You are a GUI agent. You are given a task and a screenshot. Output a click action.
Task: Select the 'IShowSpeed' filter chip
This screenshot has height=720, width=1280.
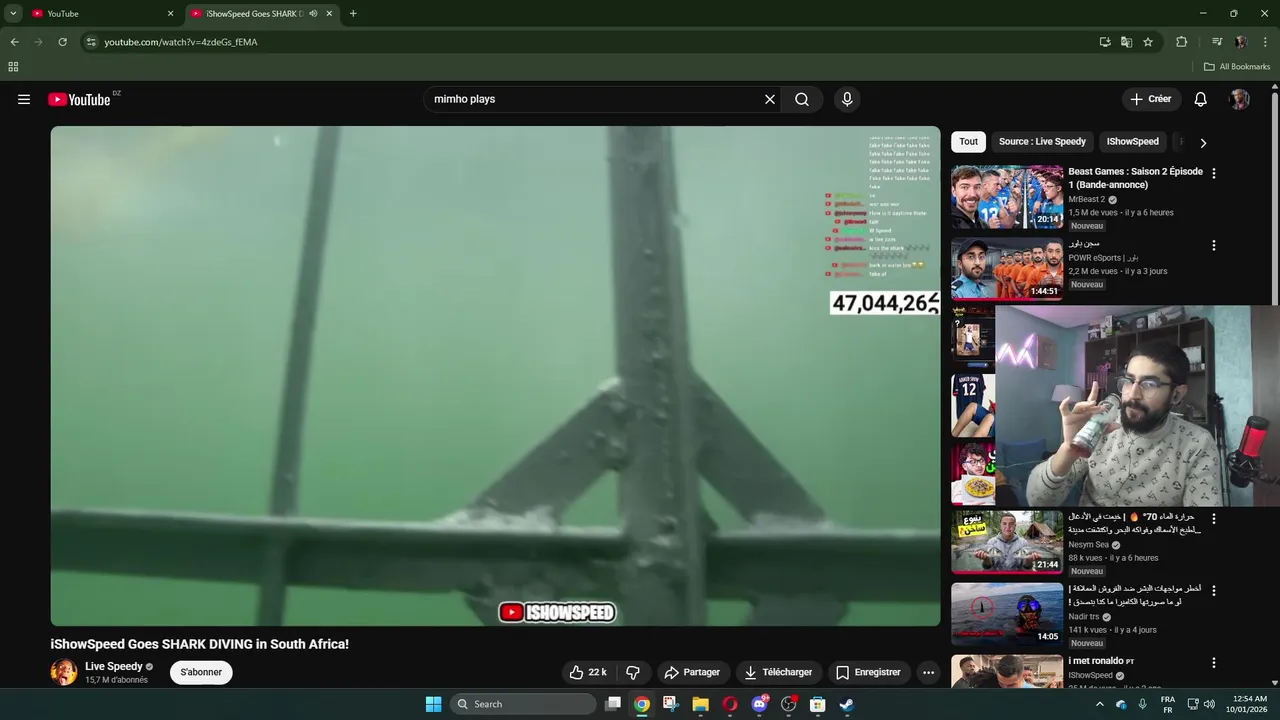1132,142
